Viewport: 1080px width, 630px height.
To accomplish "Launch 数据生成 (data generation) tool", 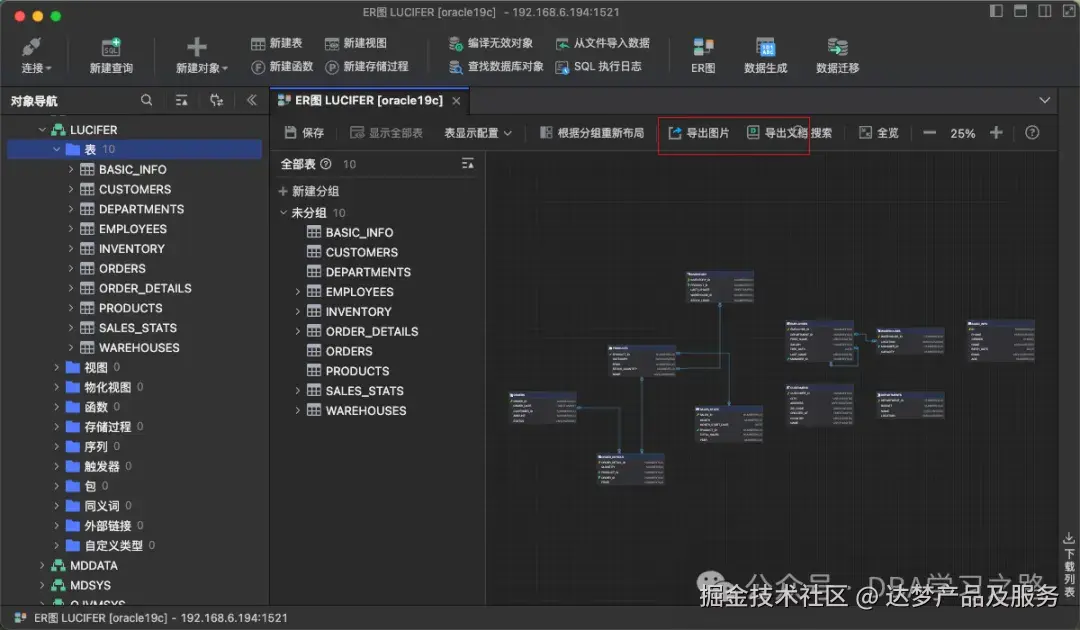I will pos(767,54).
